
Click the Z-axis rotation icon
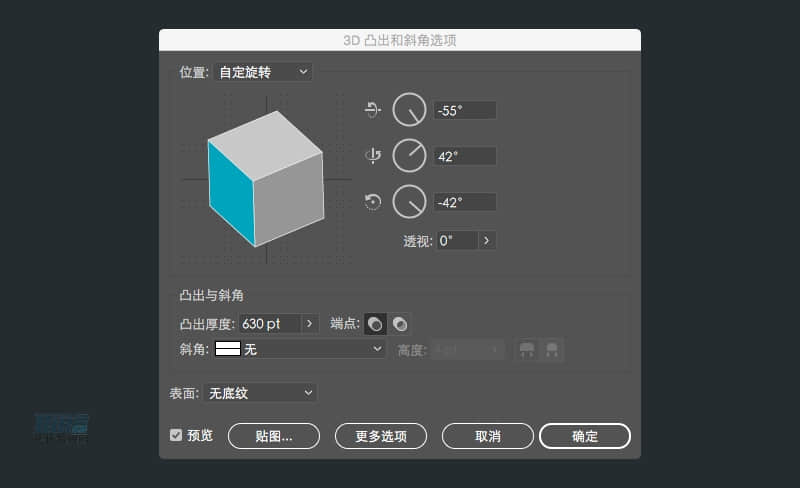click(x=374, y=202)
